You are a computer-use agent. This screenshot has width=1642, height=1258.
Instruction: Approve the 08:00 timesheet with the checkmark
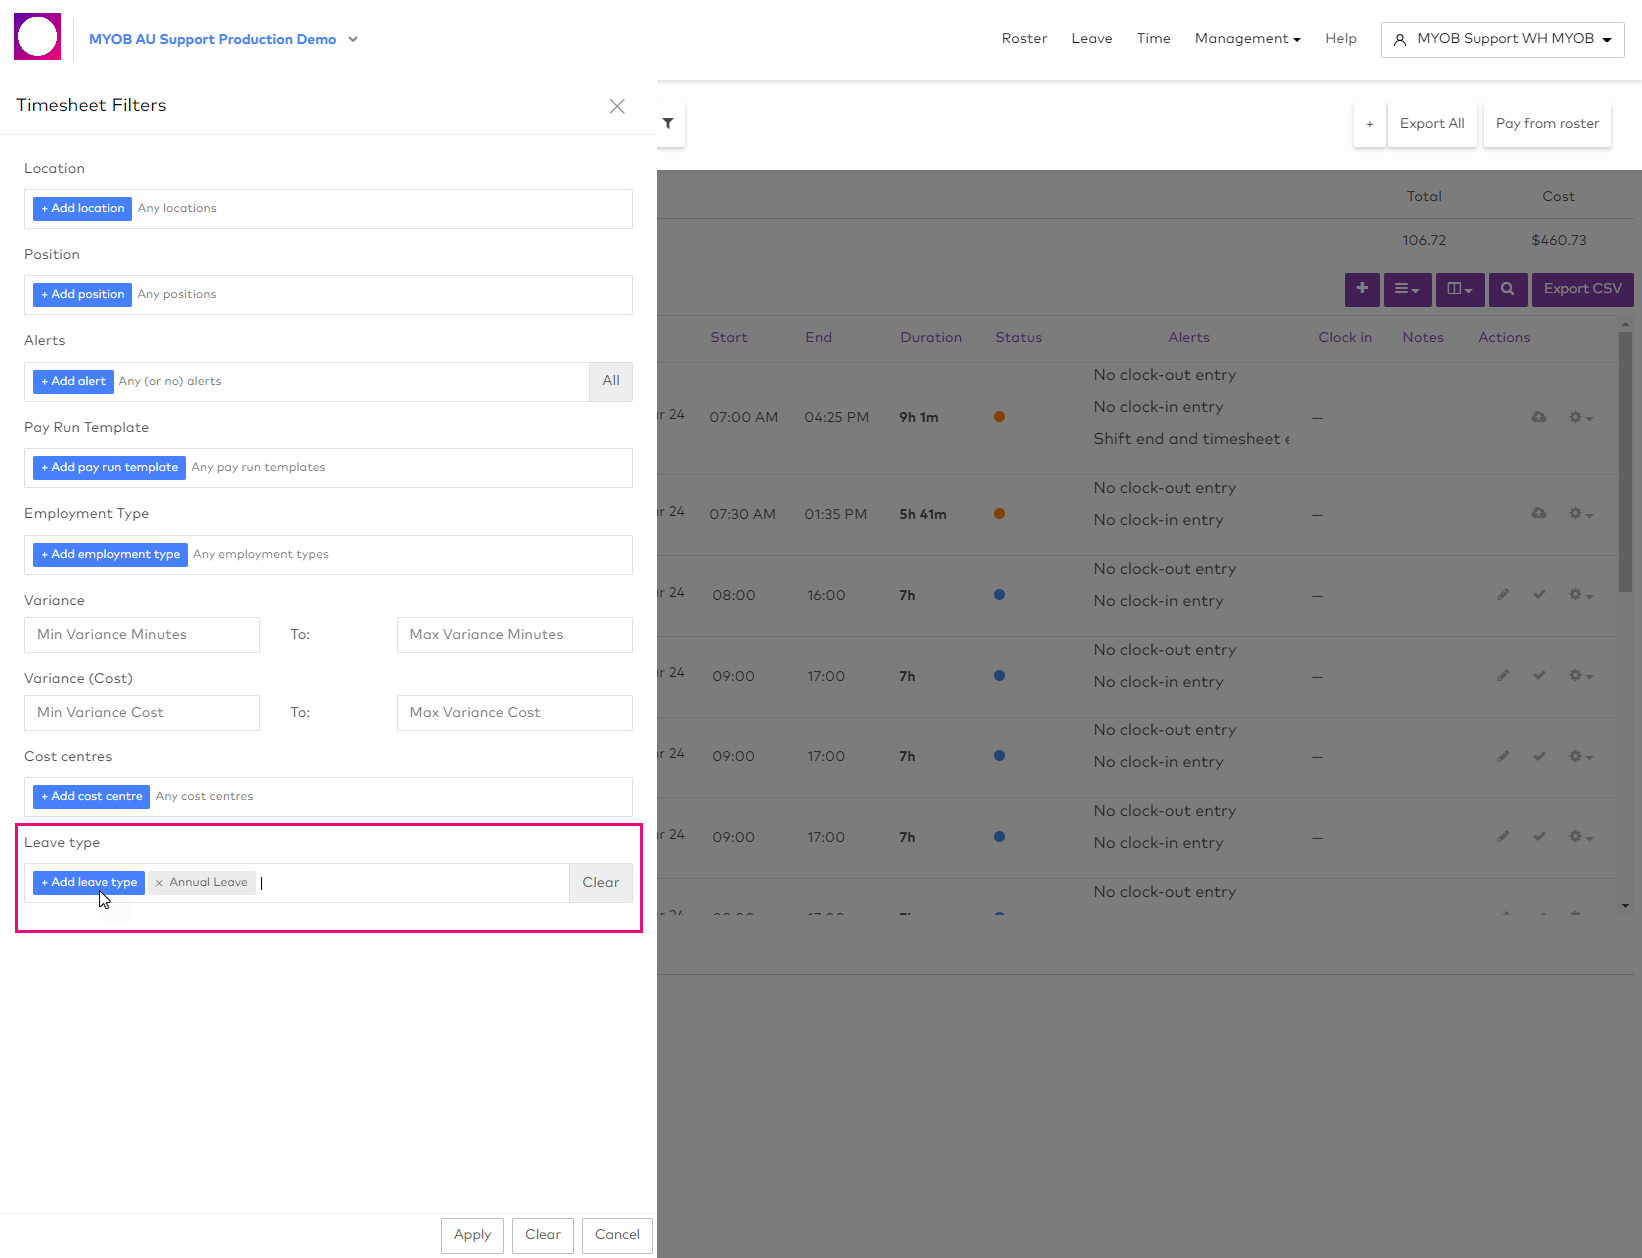1539,595
